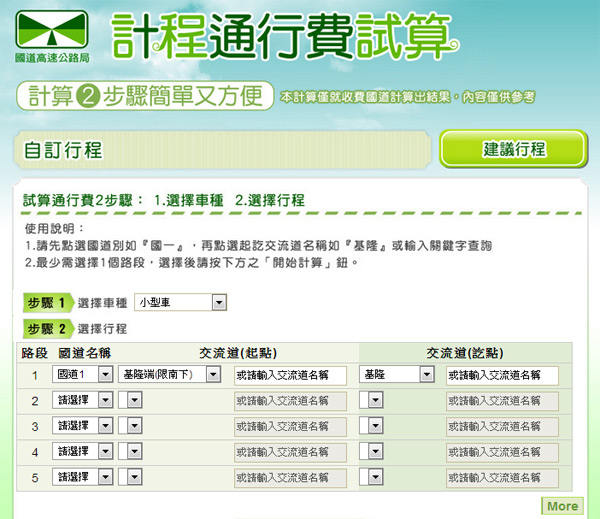Open row 5 end interchange dropdown

(x=370, y=476)
